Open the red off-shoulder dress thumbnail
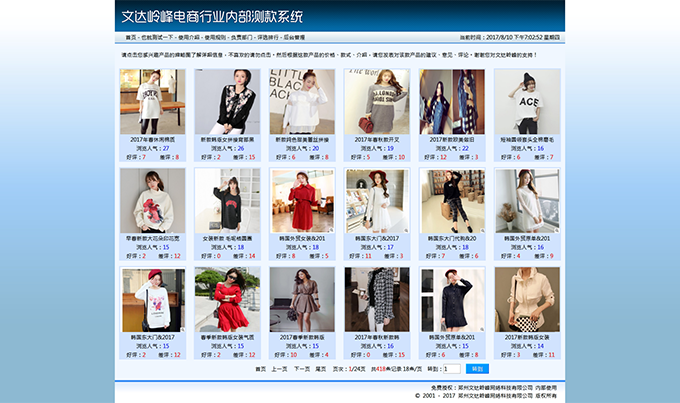This screenshot has width=680, height=403. [227, 299]
